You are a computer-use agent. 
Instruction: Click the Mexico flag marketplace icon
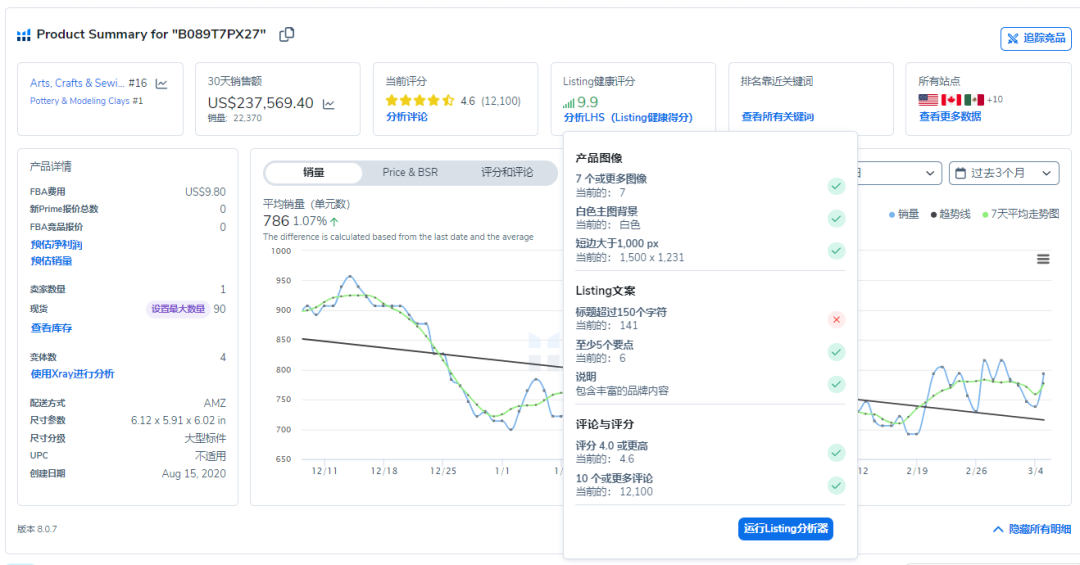974,100
